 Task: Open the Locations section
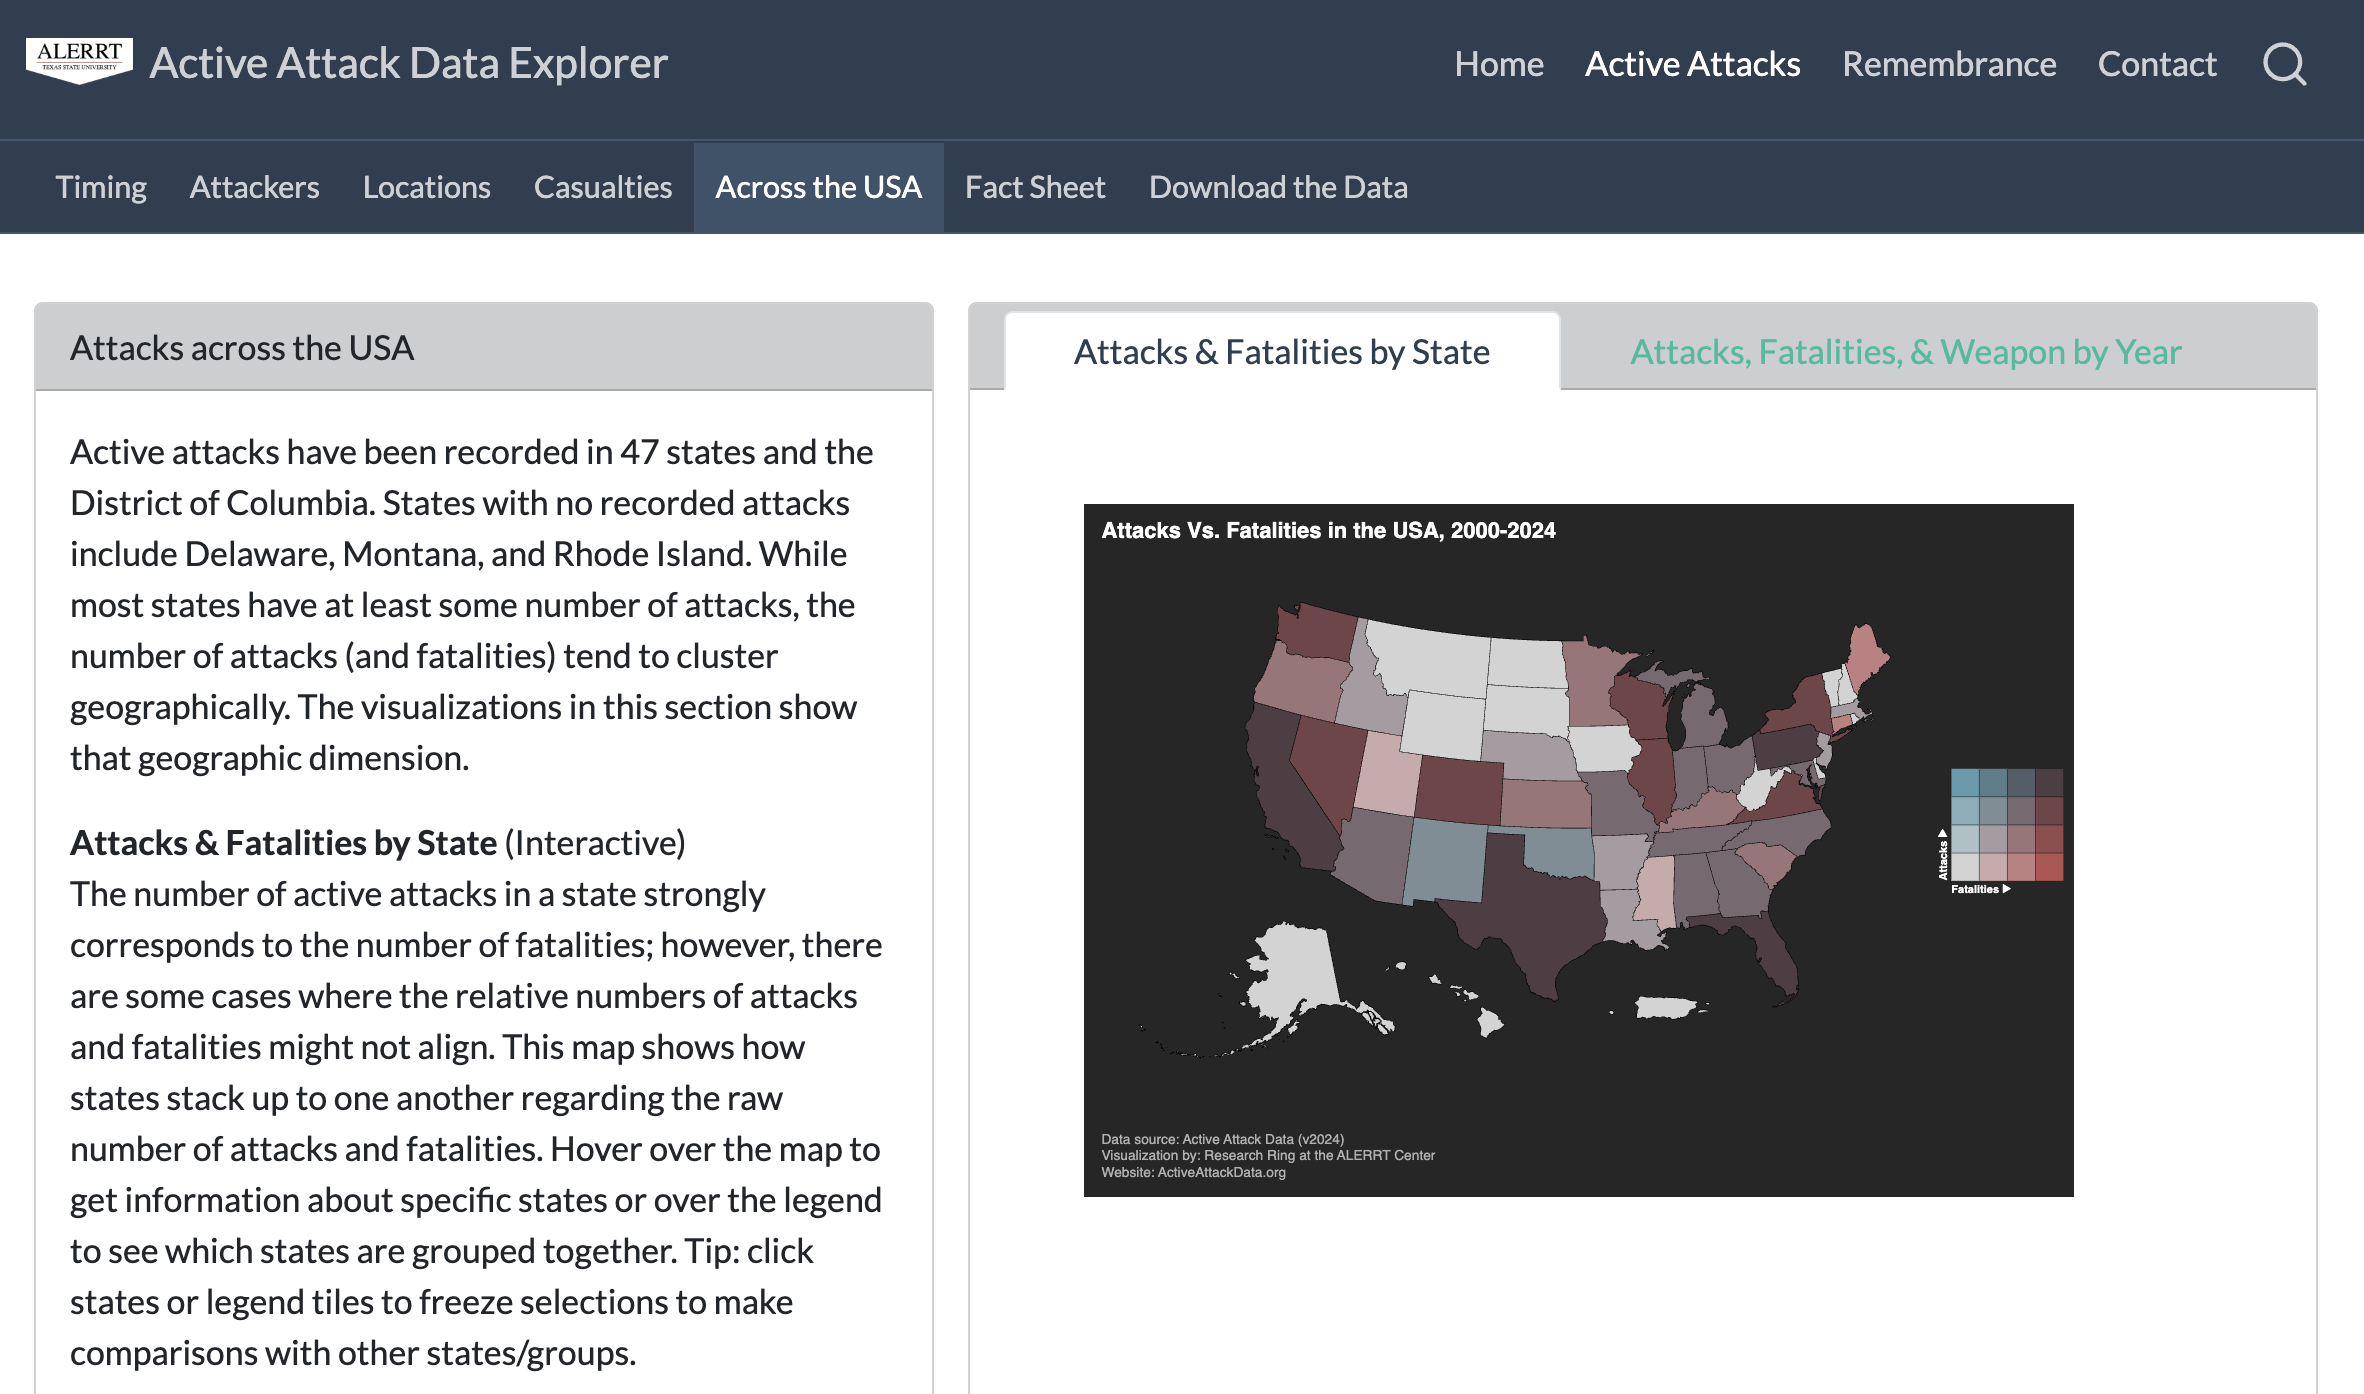pos(426,187)
